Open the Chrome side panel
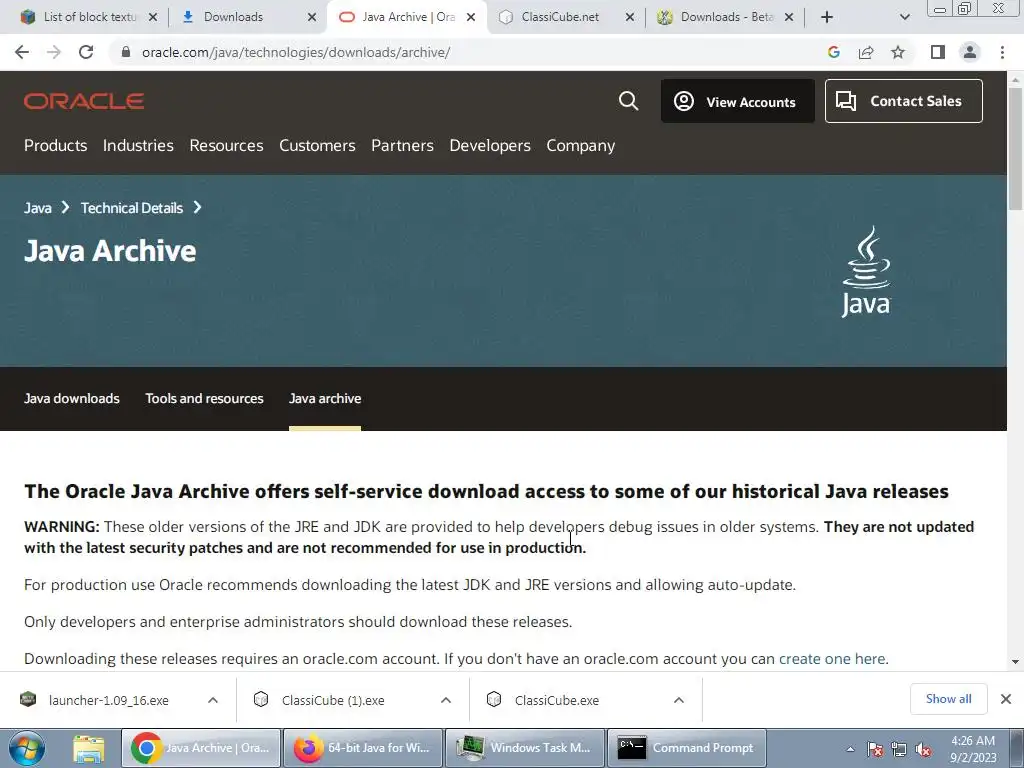This screenshot has height=768, width=1024. point(938,52)
